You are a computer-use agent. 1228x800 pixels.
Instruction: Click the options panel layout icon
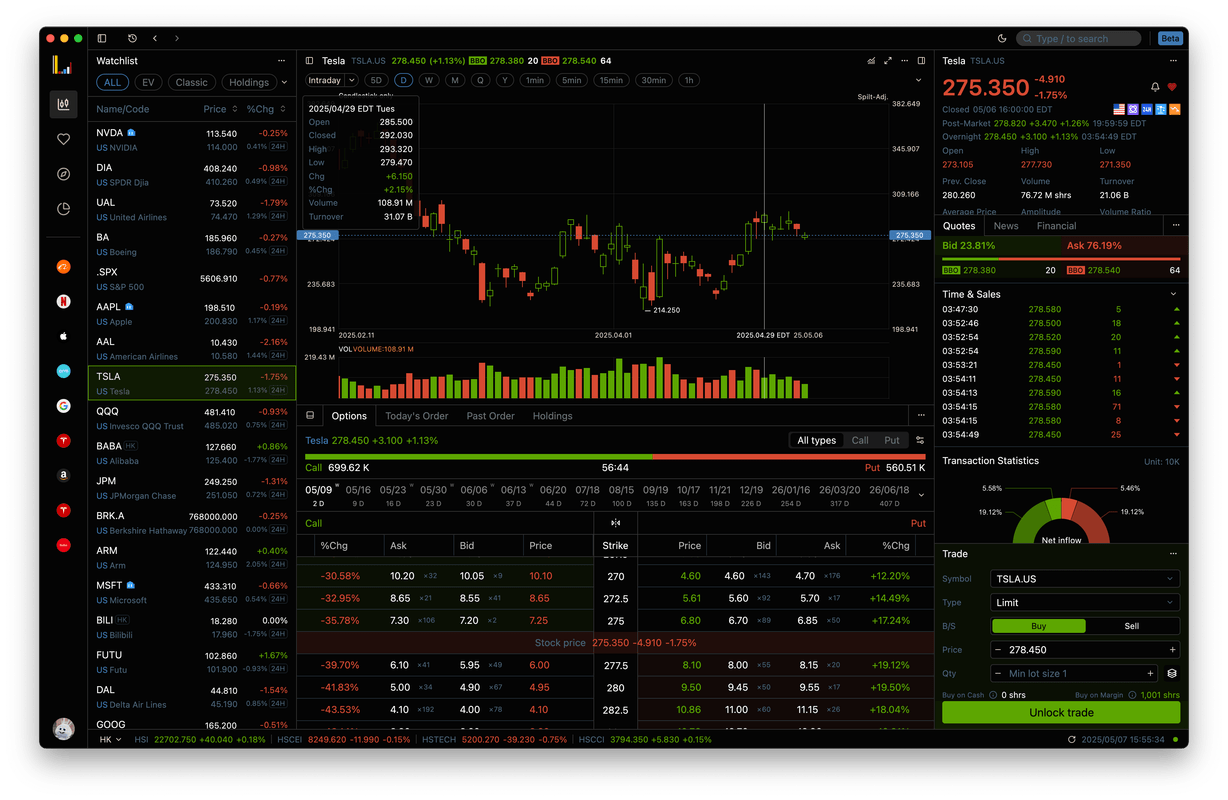point(310,415)
